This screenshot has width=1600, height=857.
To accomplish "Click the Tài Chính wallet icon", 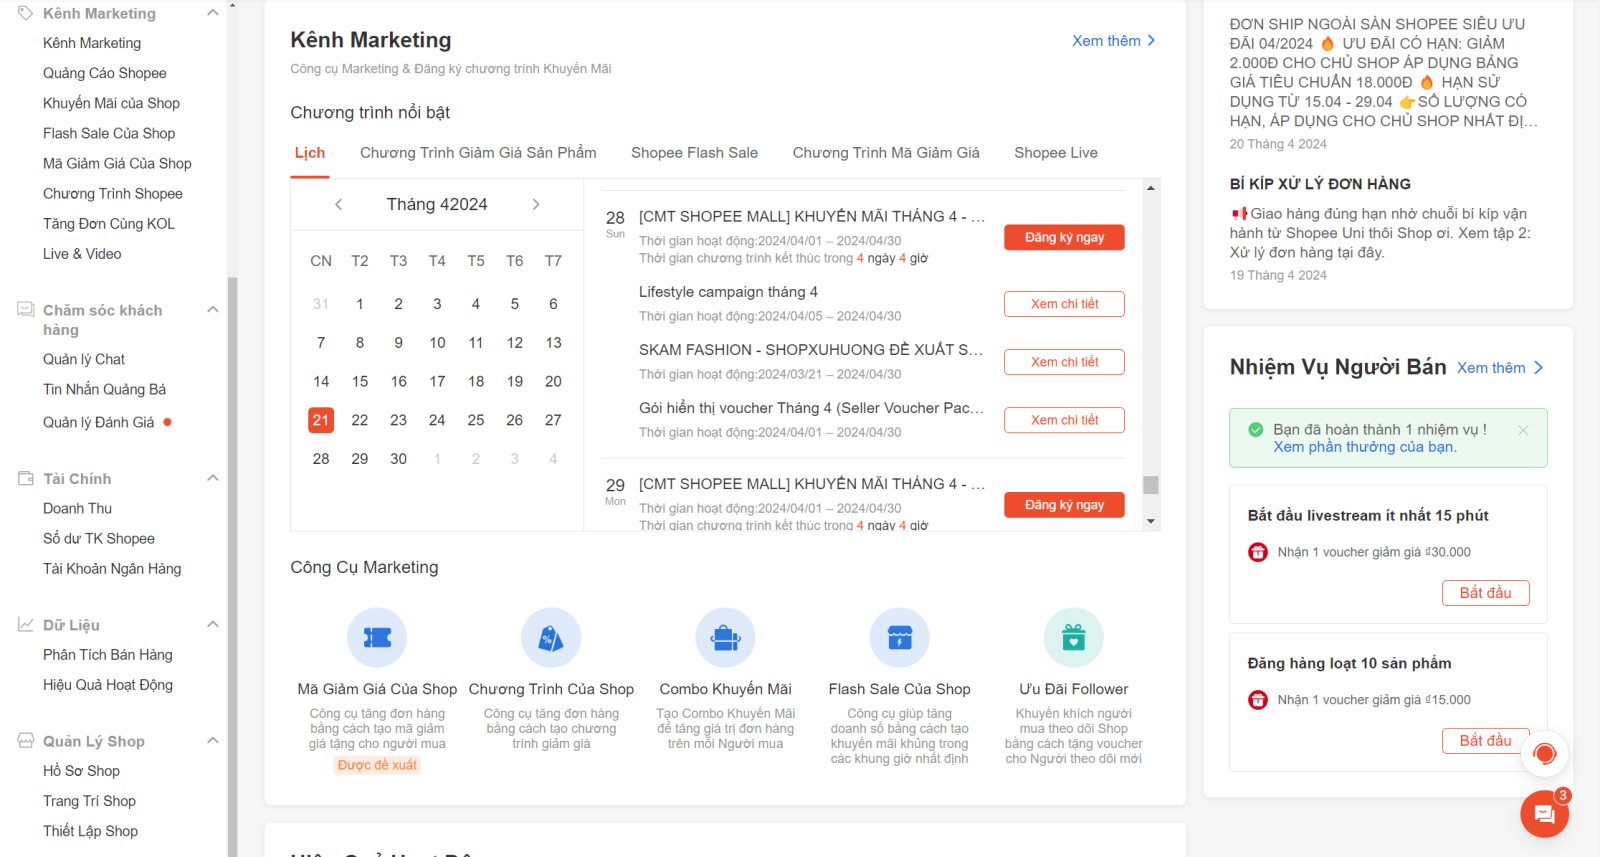I will (25, 479).
